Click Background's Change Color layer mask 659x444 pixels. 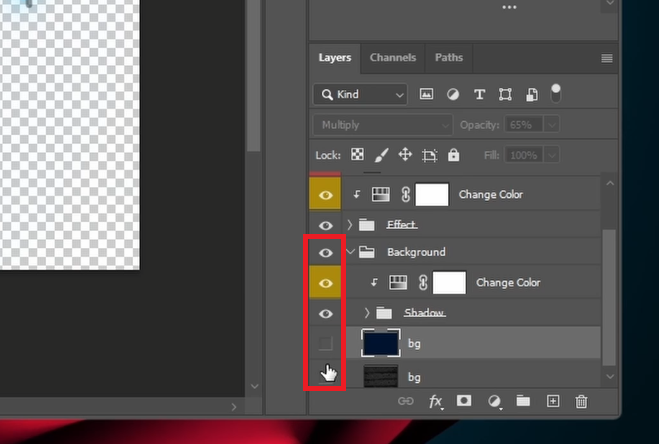tap(449, 283)
